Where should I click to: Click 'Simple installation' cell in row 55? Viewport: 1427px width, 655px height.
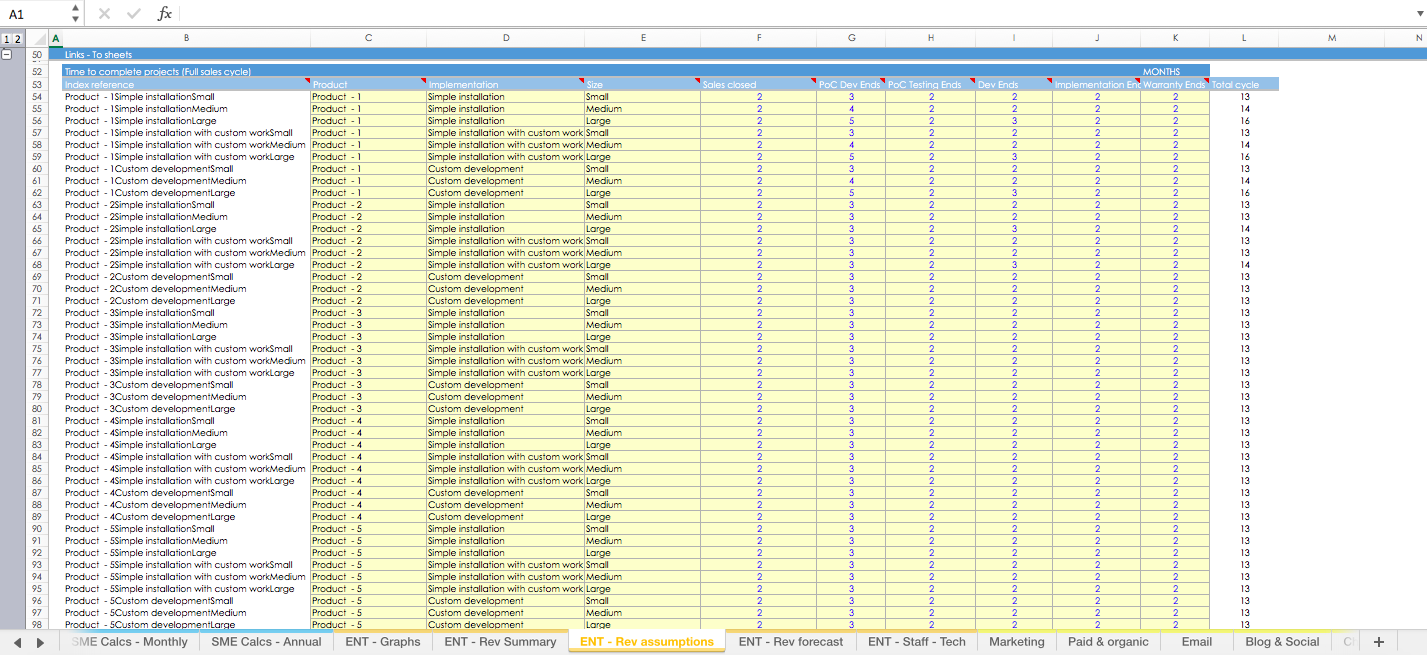click(x=505, y=109)
